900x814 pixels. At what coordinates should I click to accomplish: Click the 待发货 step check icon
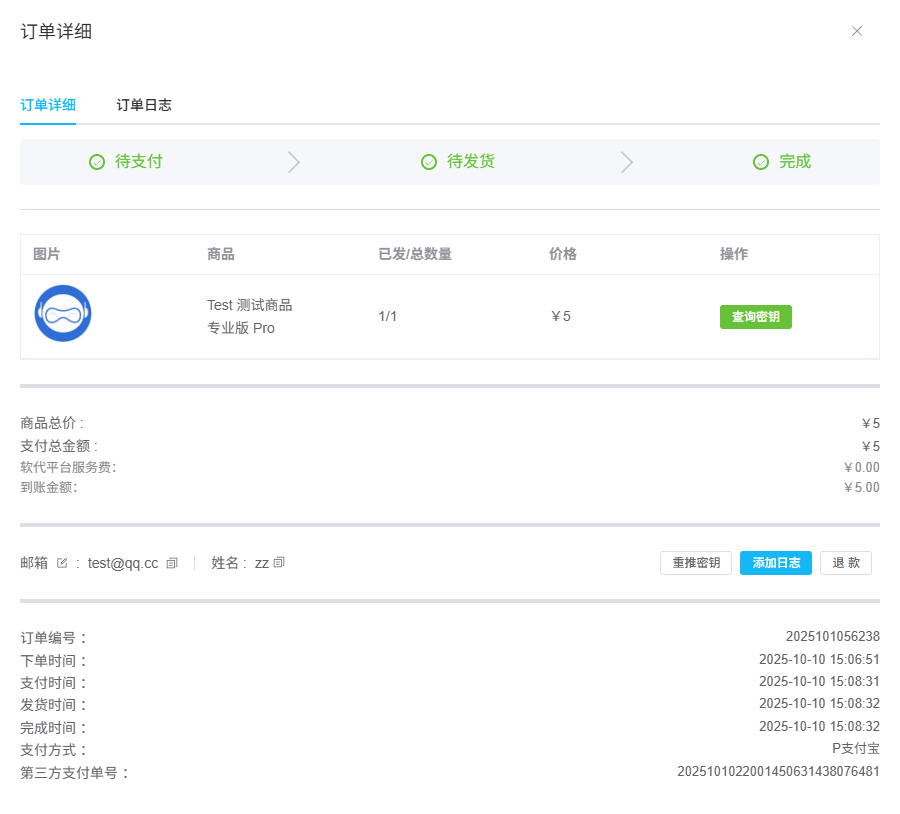(x=429, y=162)
